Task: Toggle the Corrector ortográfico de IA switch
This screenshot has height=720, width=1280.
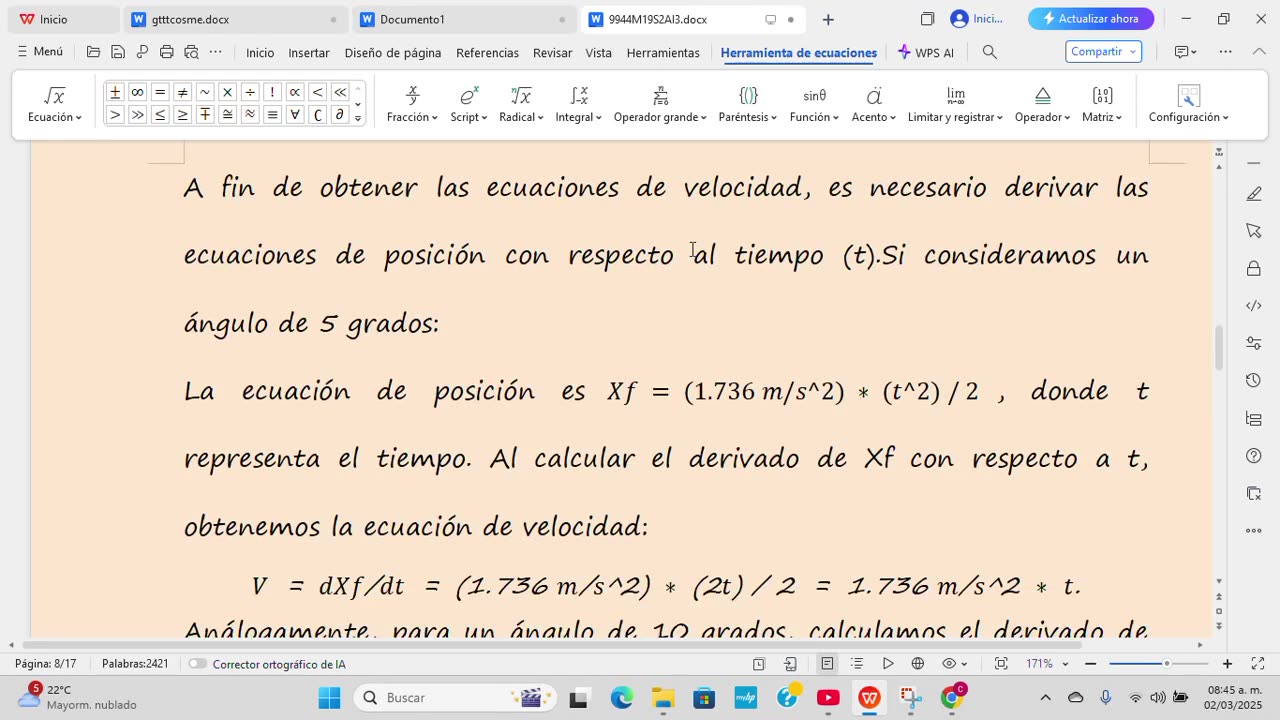Action: click(197, 664)
